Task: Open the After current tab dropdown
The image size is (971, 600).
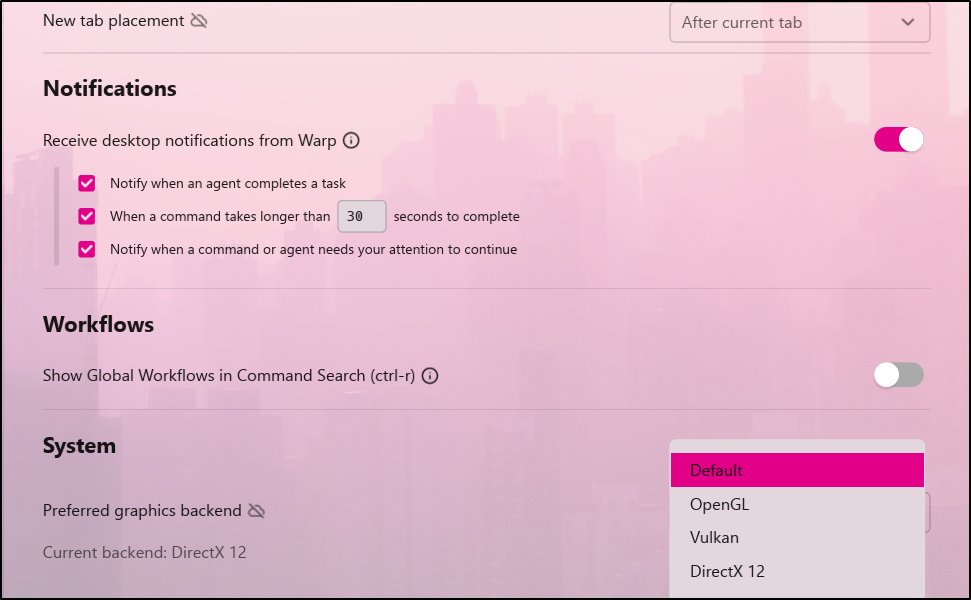Action: [799, 22]
